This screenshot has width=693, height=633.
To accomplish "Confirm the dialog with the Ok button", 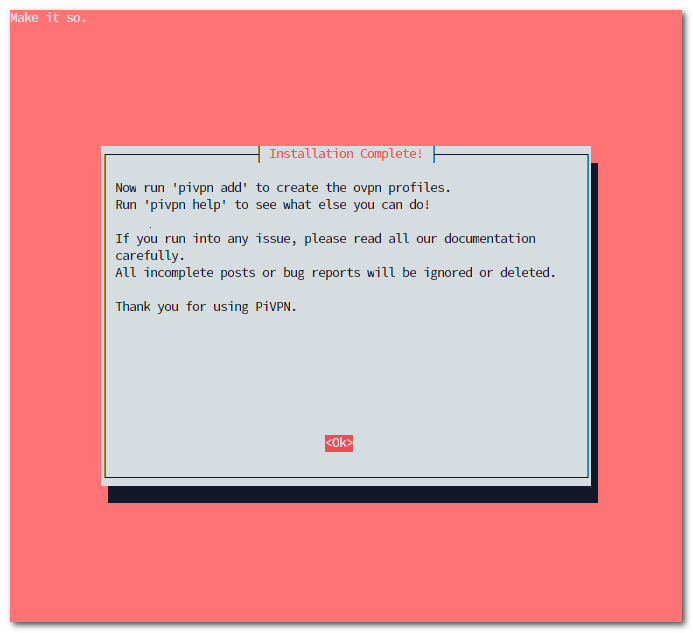I will (x=339, y=442).
